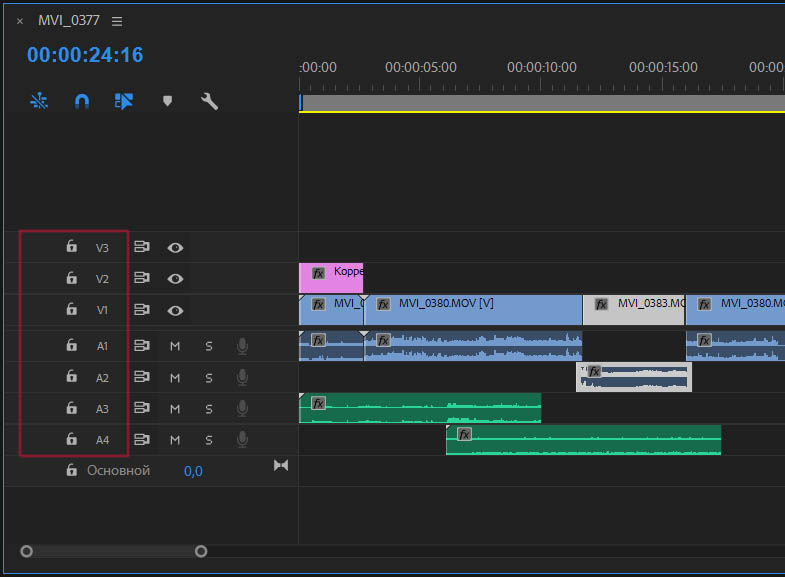Select the pink adjustment clip on V2

pos(331,278)
